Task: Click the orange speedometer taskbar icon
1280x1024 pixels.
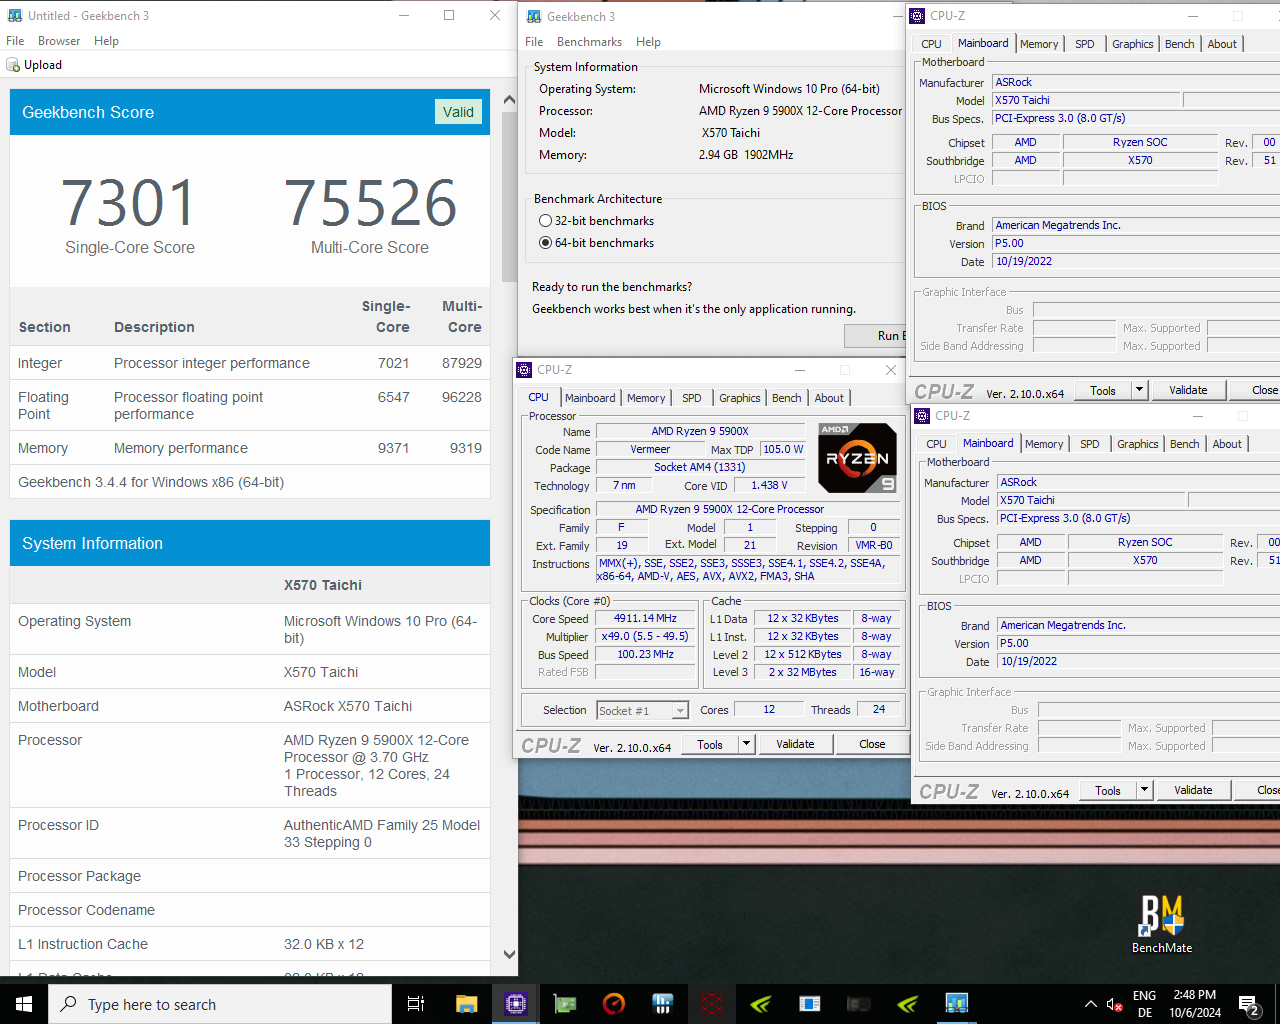Action: pyautogui.click(x=614, y=1004)
